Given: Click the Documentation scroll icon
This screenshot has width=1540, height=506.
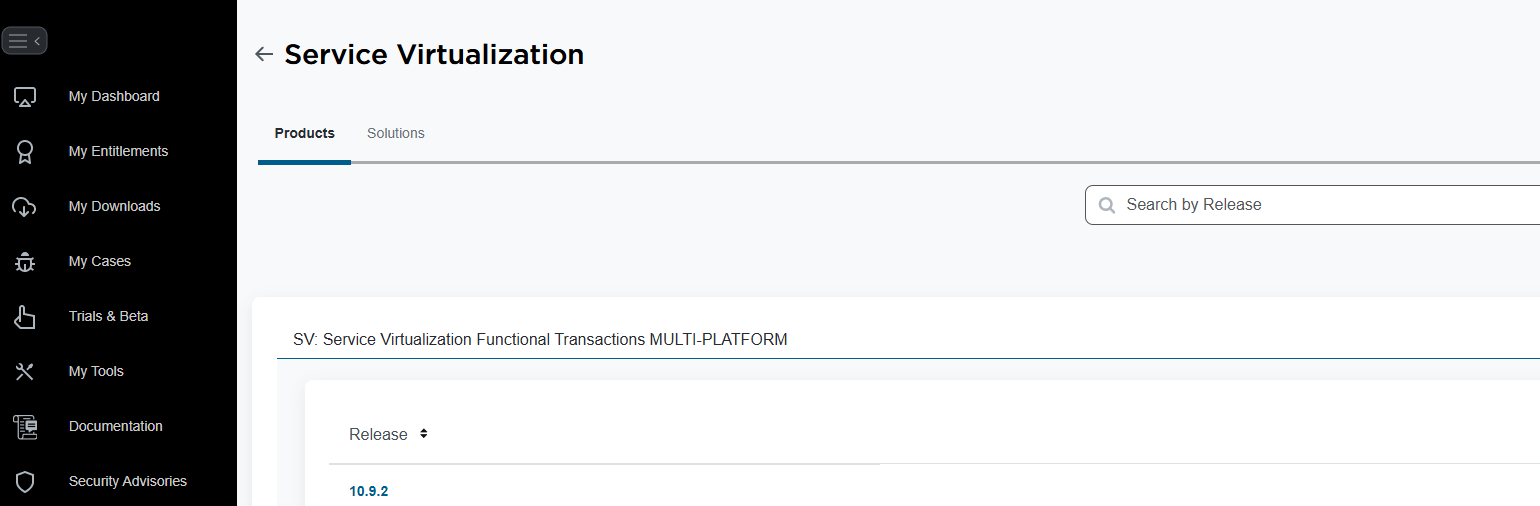Looking at the screenshot, I should click(25, 427).
